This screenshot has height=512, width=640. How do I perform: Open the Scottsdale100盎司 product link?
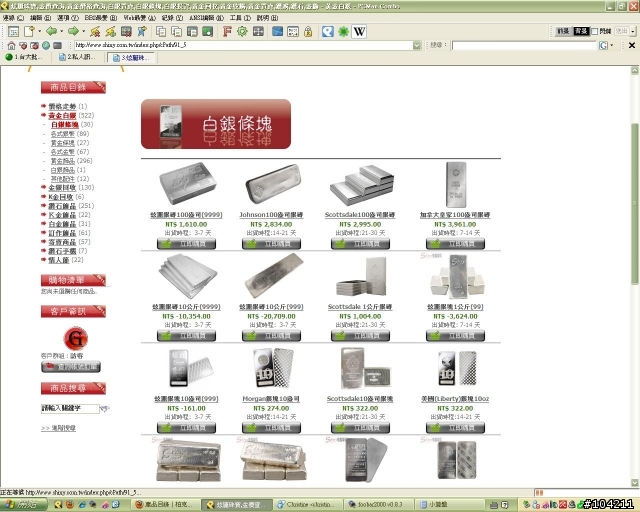click(x=360, y=215)
